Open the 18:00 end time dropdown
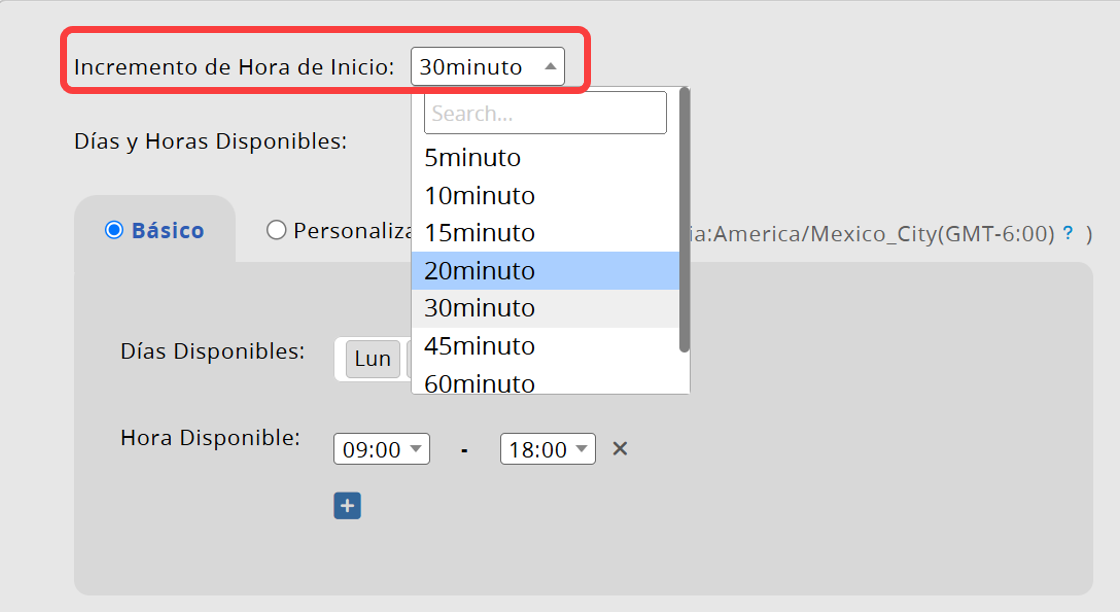 coord(548,449)
